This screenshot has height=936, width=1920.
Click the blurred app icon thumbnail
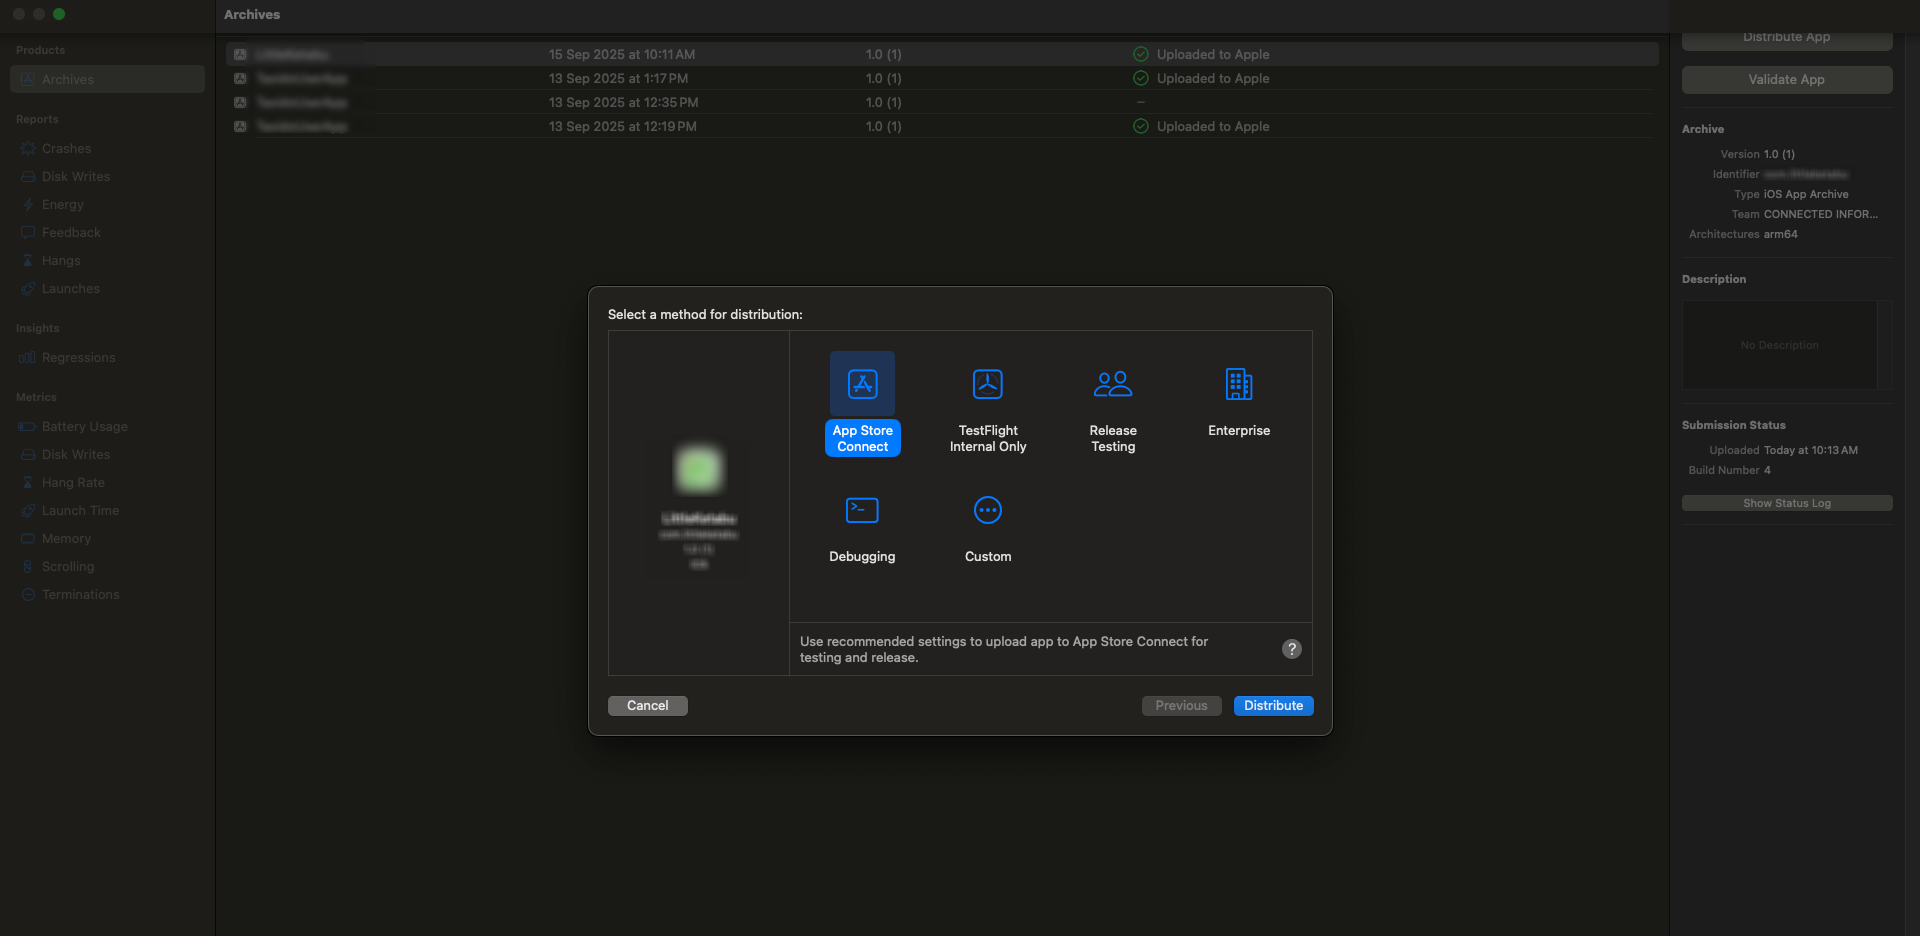click(698, 469)
